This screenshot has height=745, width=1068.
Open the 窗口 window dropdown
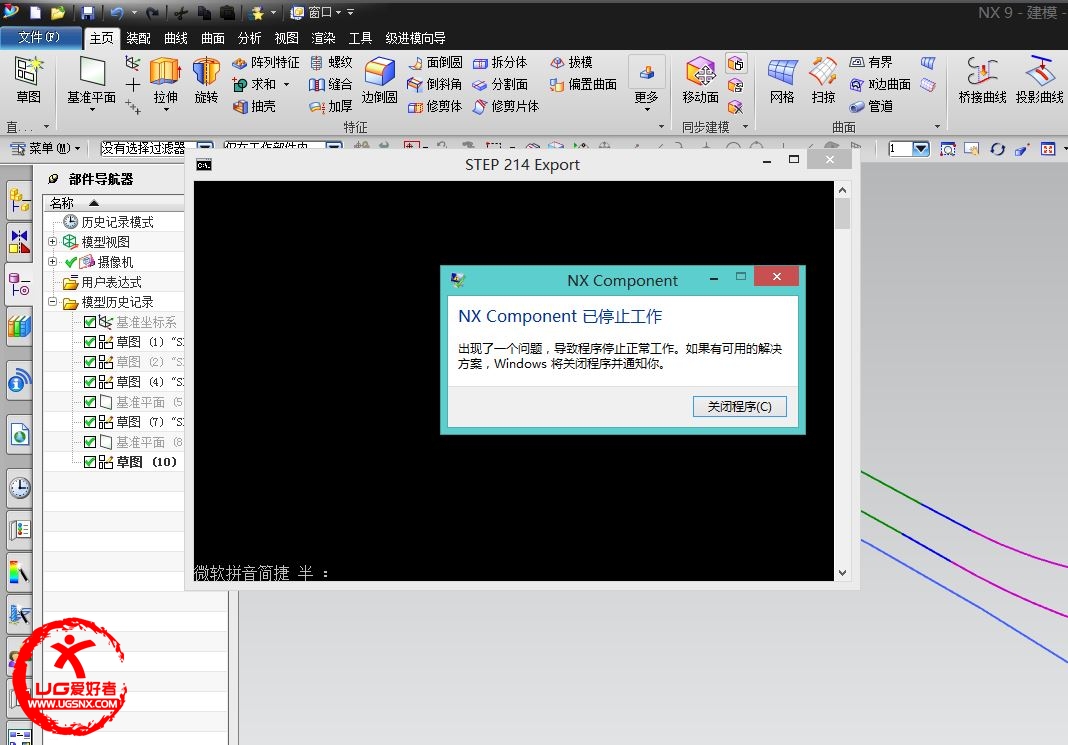(316, 12)
